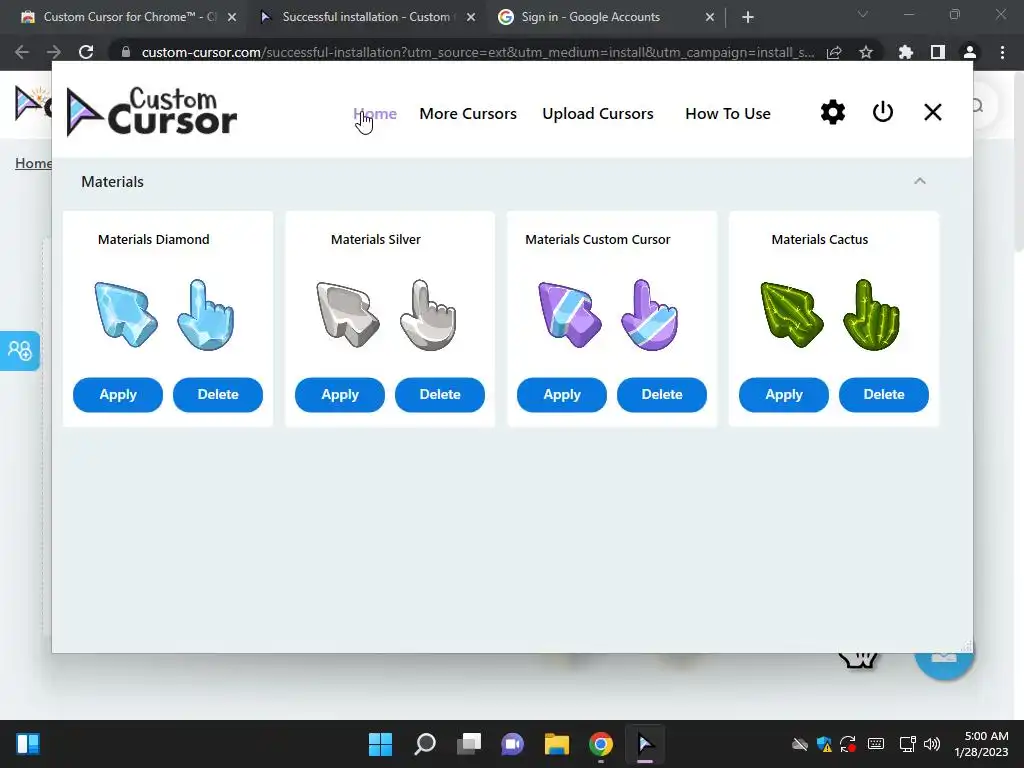Go forward in browser history
The image size is (1024, 768).
point(54,52)
